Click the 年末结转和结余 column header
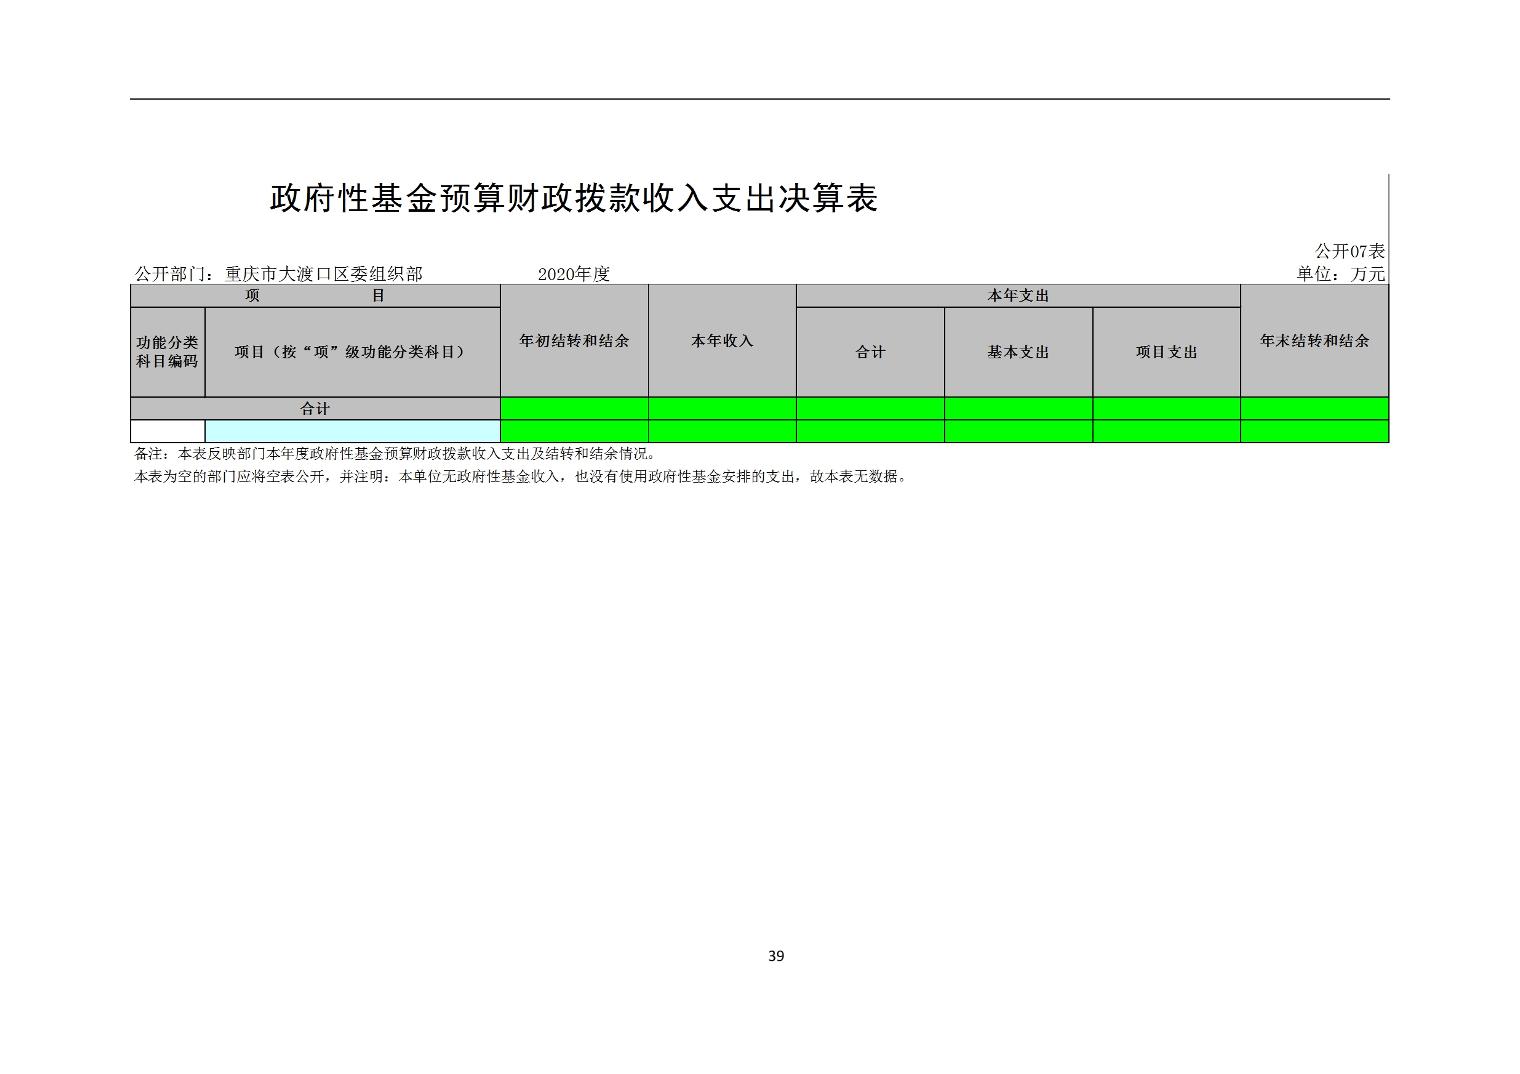 click(1314, 341)
